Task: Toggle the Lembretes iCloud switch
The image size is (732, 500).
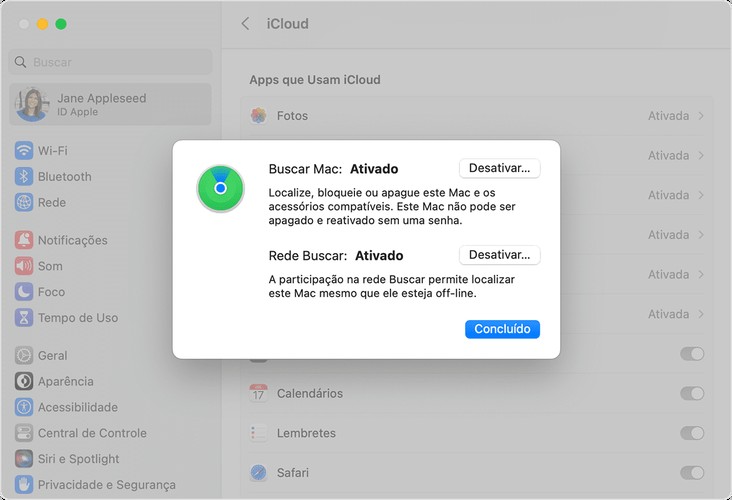Action: (x=692, y=433)
